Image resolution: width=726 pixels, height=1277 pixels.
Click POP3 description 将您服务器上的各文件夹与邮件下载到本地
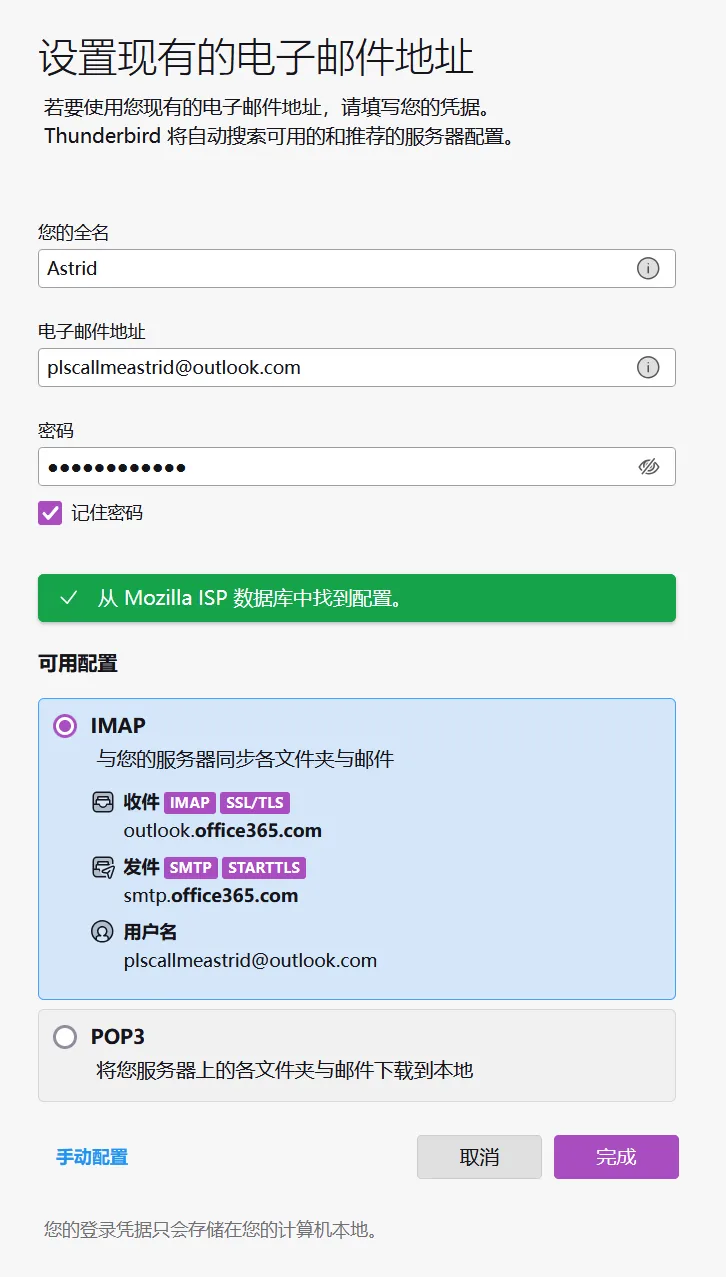(x=285, y=1070)
